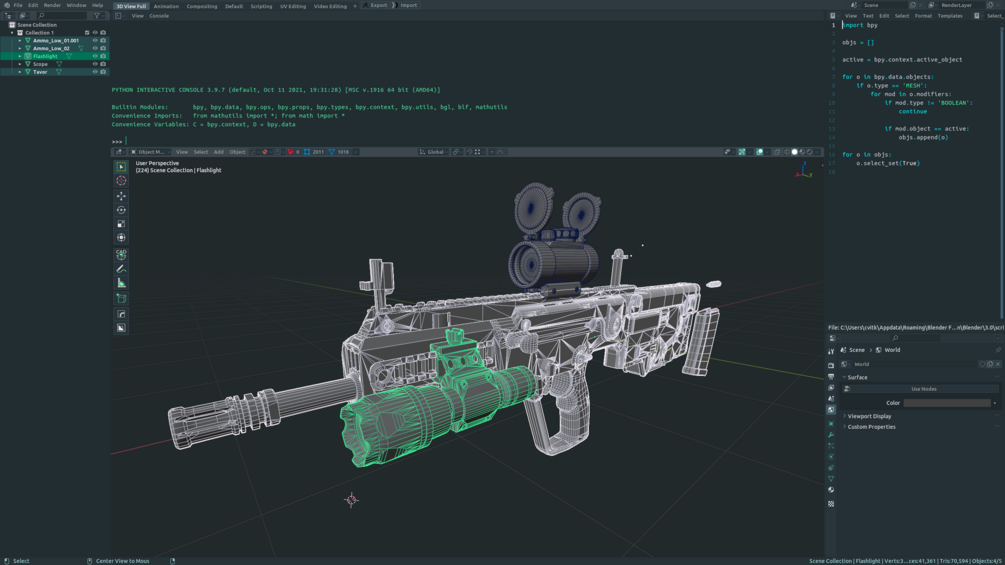1005x565 pixels.
Task: Open the Texture properties tab
Action: click(831, 504)
